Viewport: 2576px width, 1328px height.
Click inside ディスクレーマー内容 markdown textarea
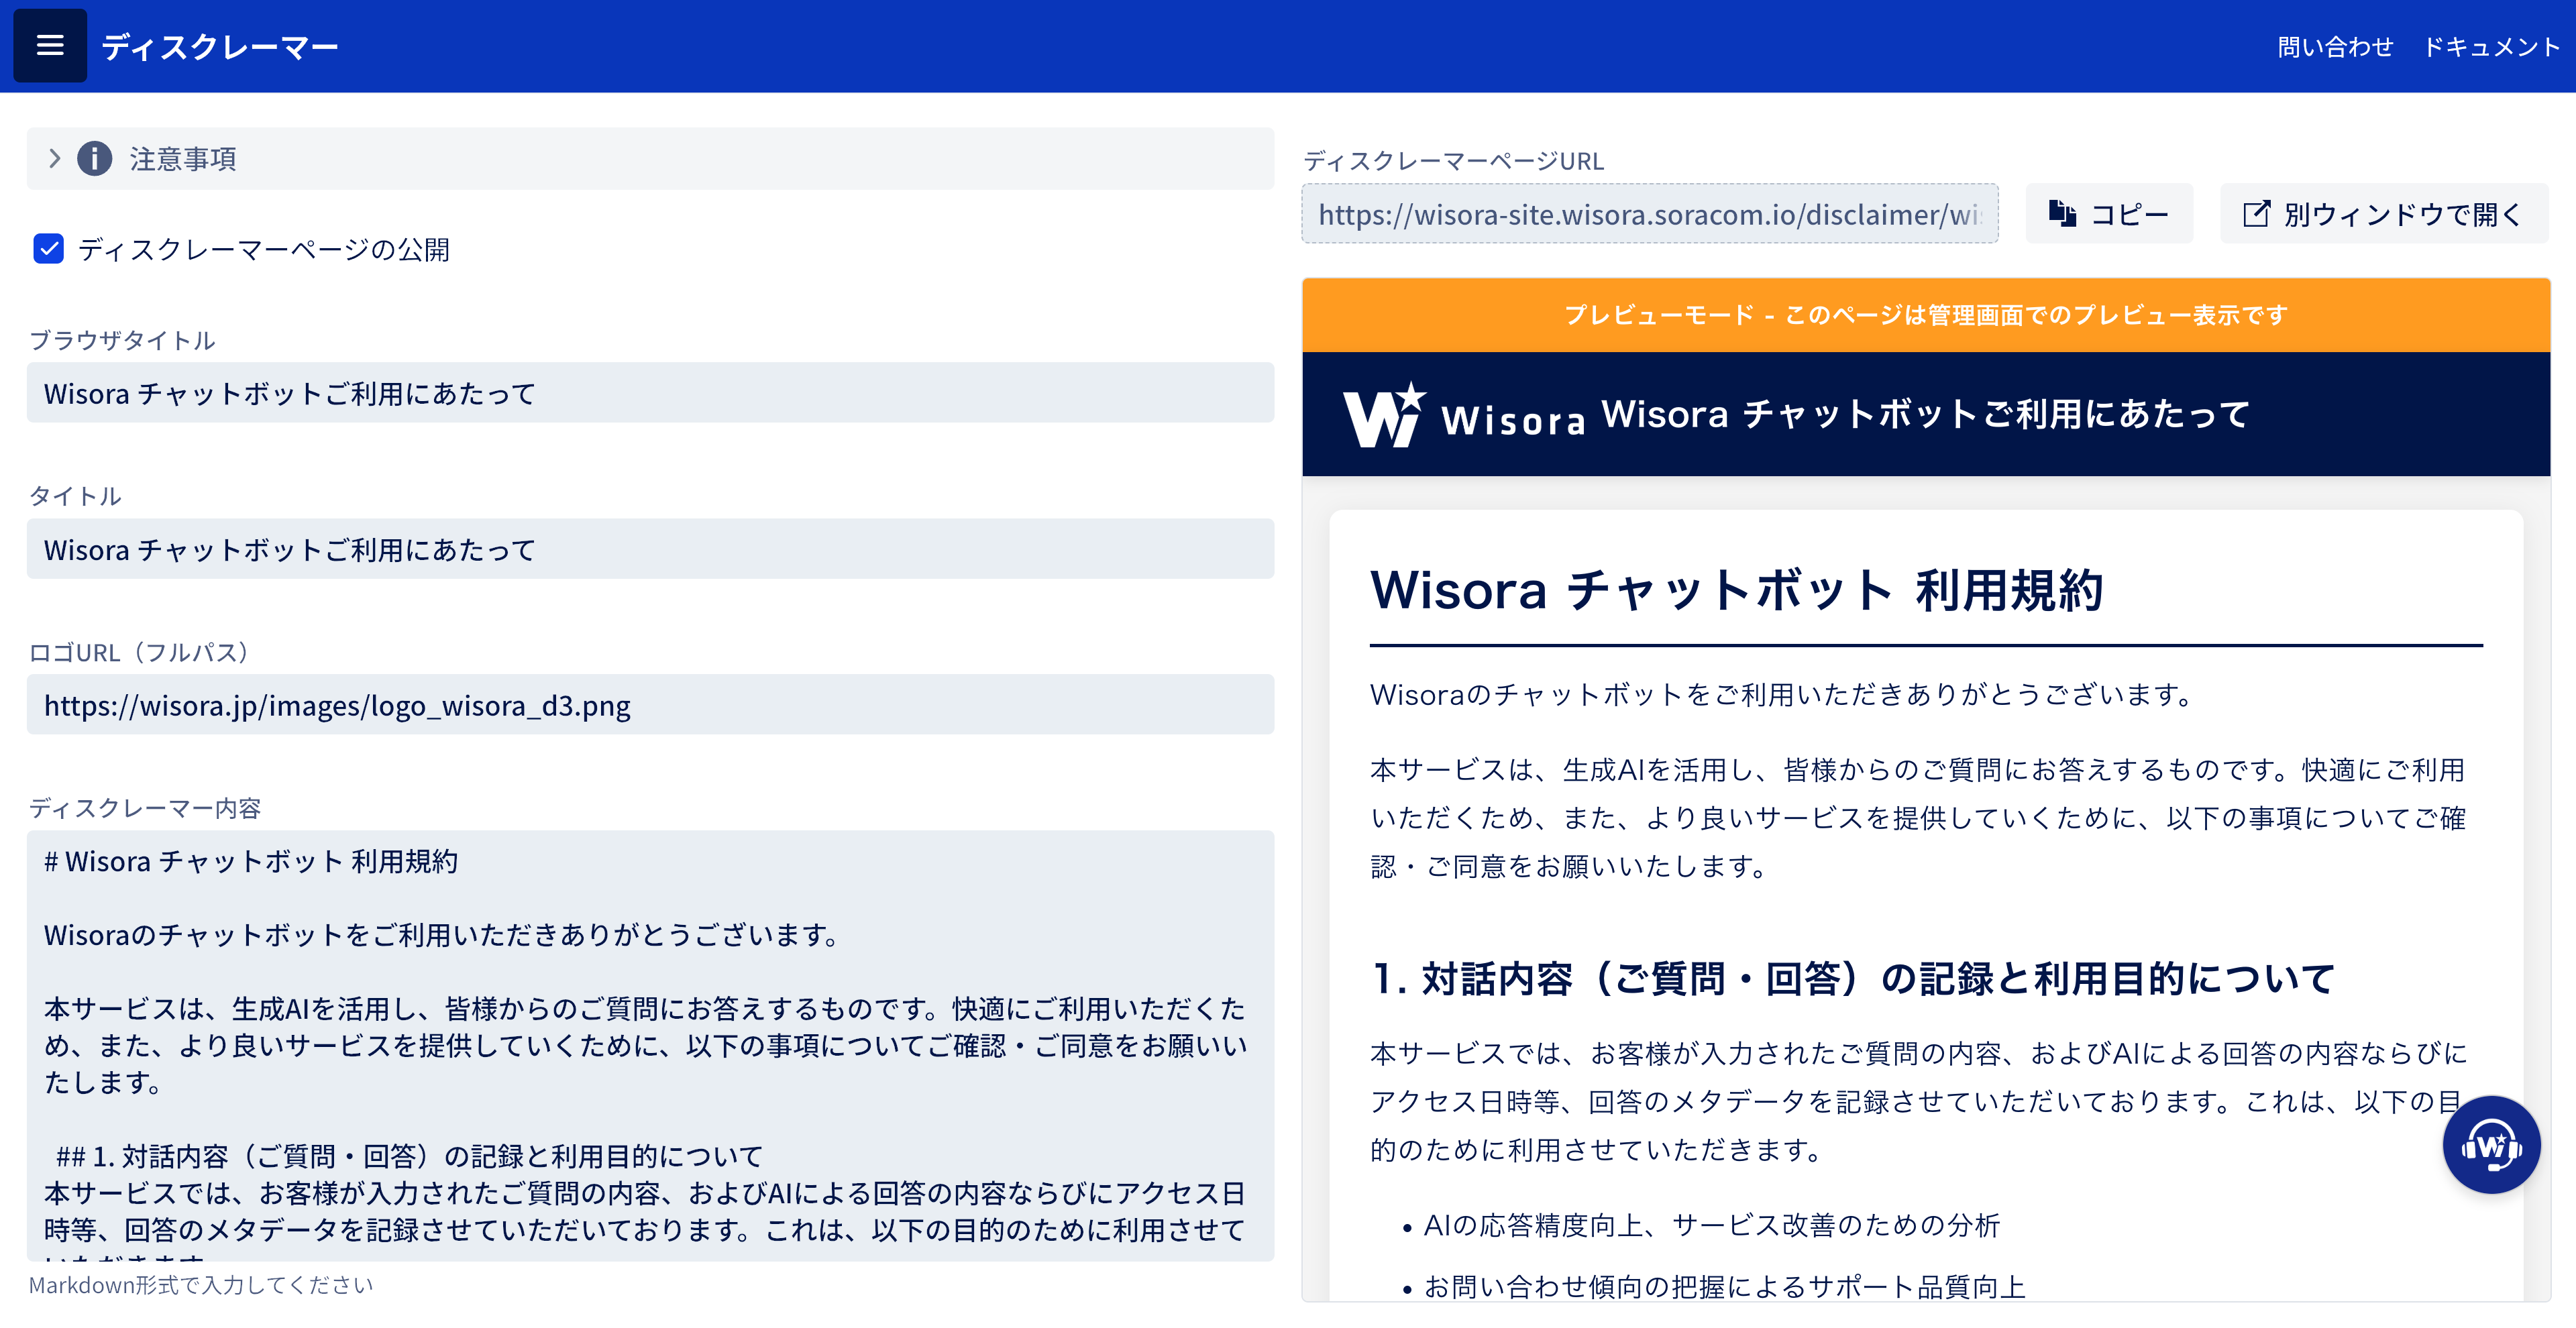(x=650, y=1044)
